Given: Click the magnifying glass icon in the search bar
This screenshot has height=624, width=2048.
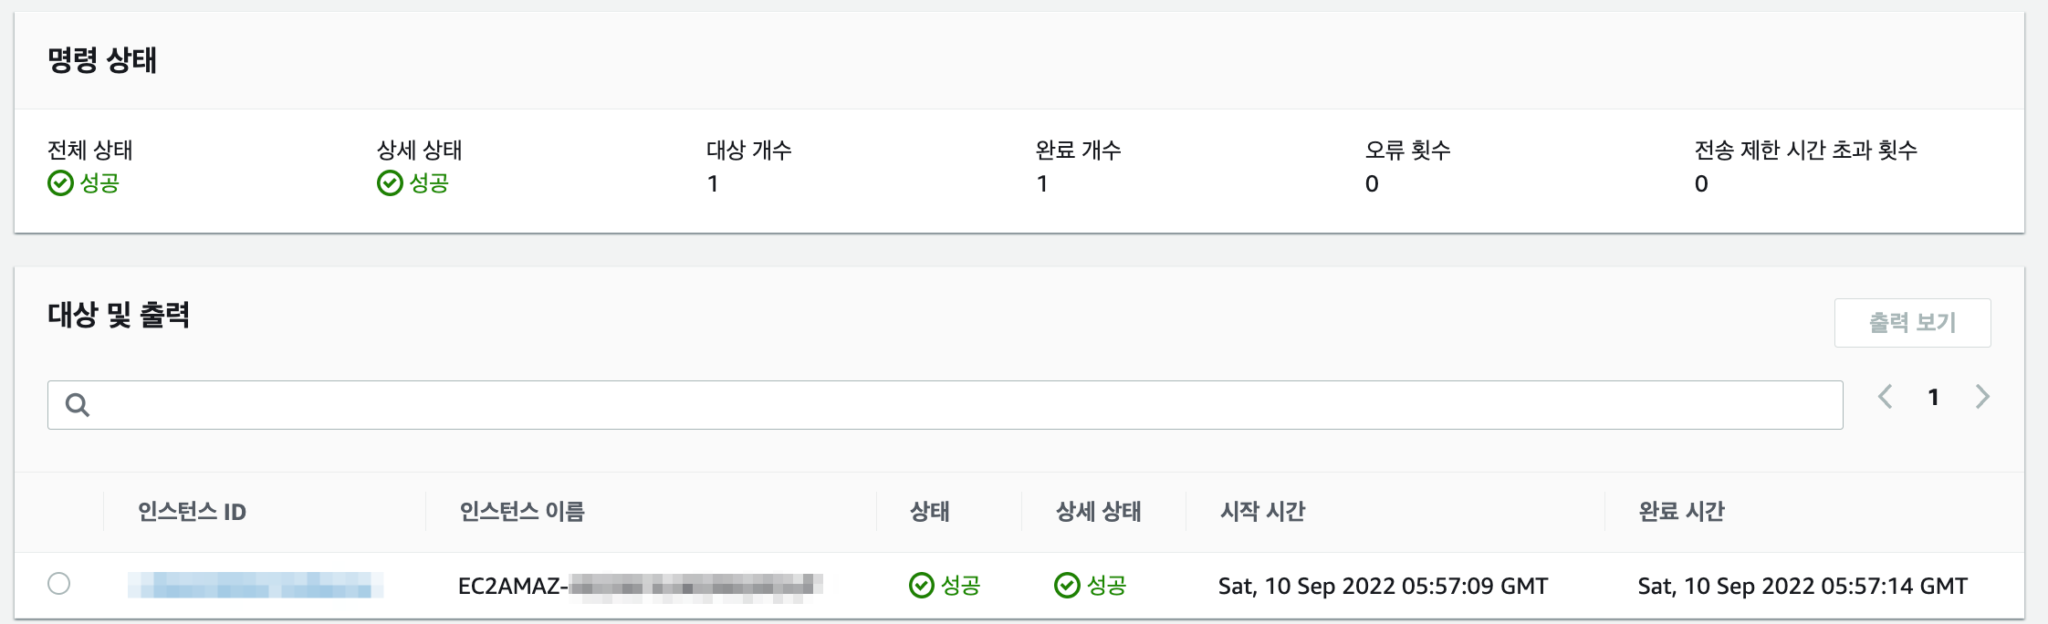Looking at the screenshot, I should [x=78, y=404].
